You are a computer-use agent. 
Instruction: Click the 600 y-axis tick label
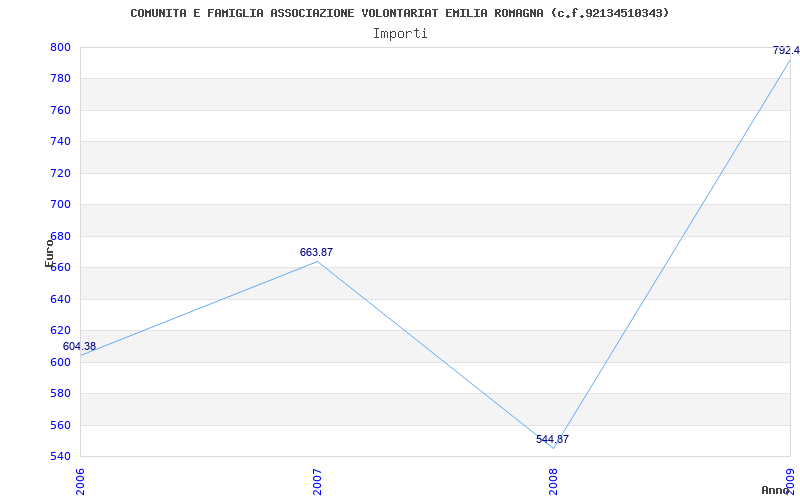tap(59, 362)
